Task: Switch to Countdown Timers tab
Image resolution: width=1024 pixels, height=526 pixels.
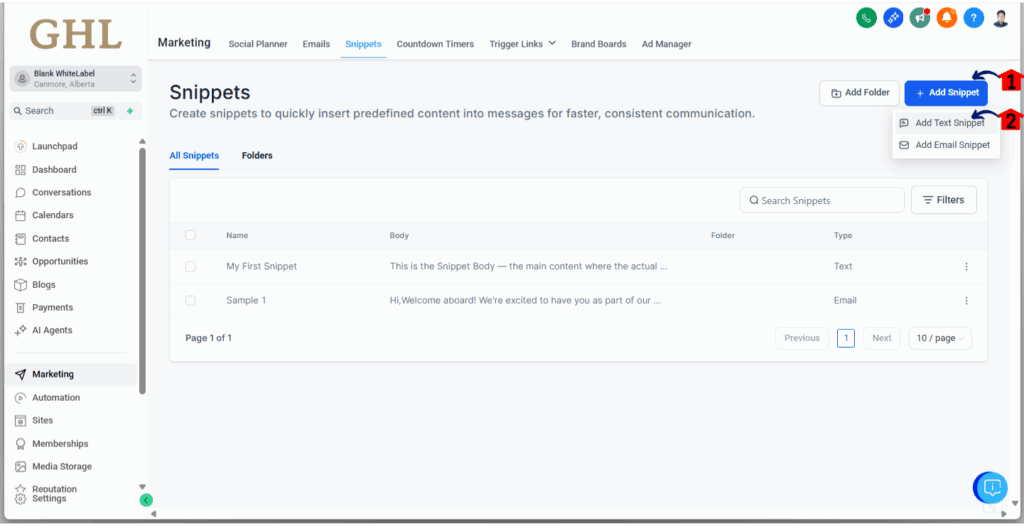Action: point(435,44)
